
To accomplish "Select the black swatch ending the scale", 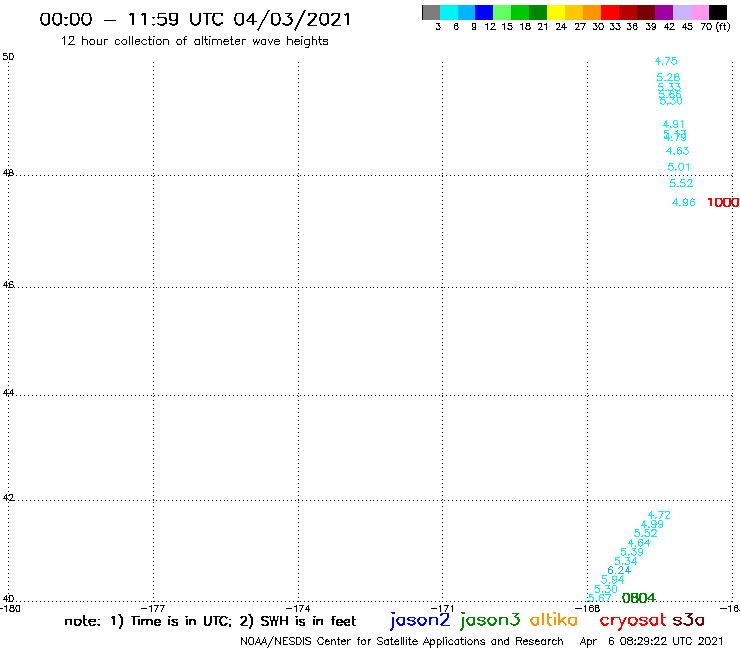I will click(718, 12).
